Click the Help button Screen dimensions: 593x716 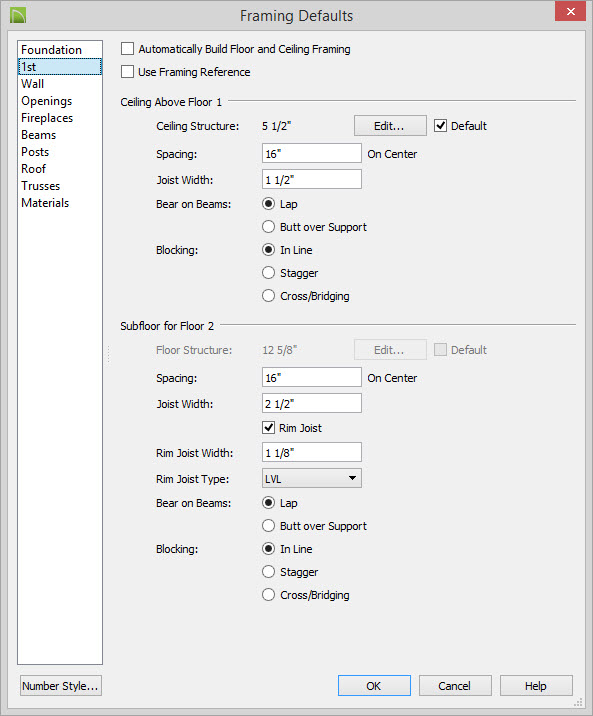(x=536, y=685)
